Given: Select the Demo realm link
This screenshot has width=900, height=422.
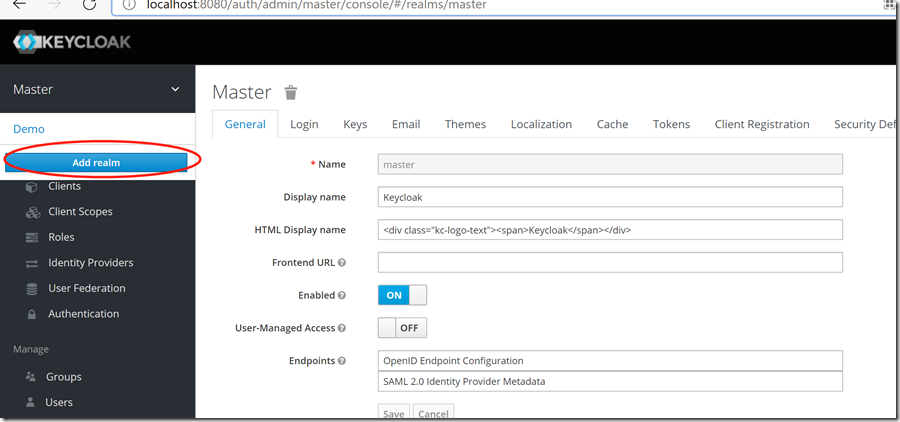Looking at the screenshot, I should point(29,129).
